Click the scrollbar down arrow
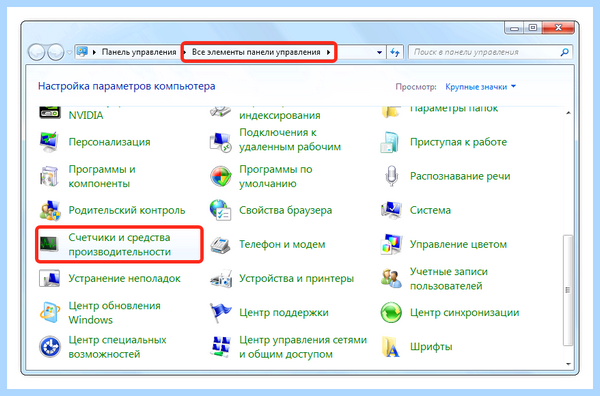Image resolution: width=600 pixels, height=396 pixels. (x=568, y=364)
